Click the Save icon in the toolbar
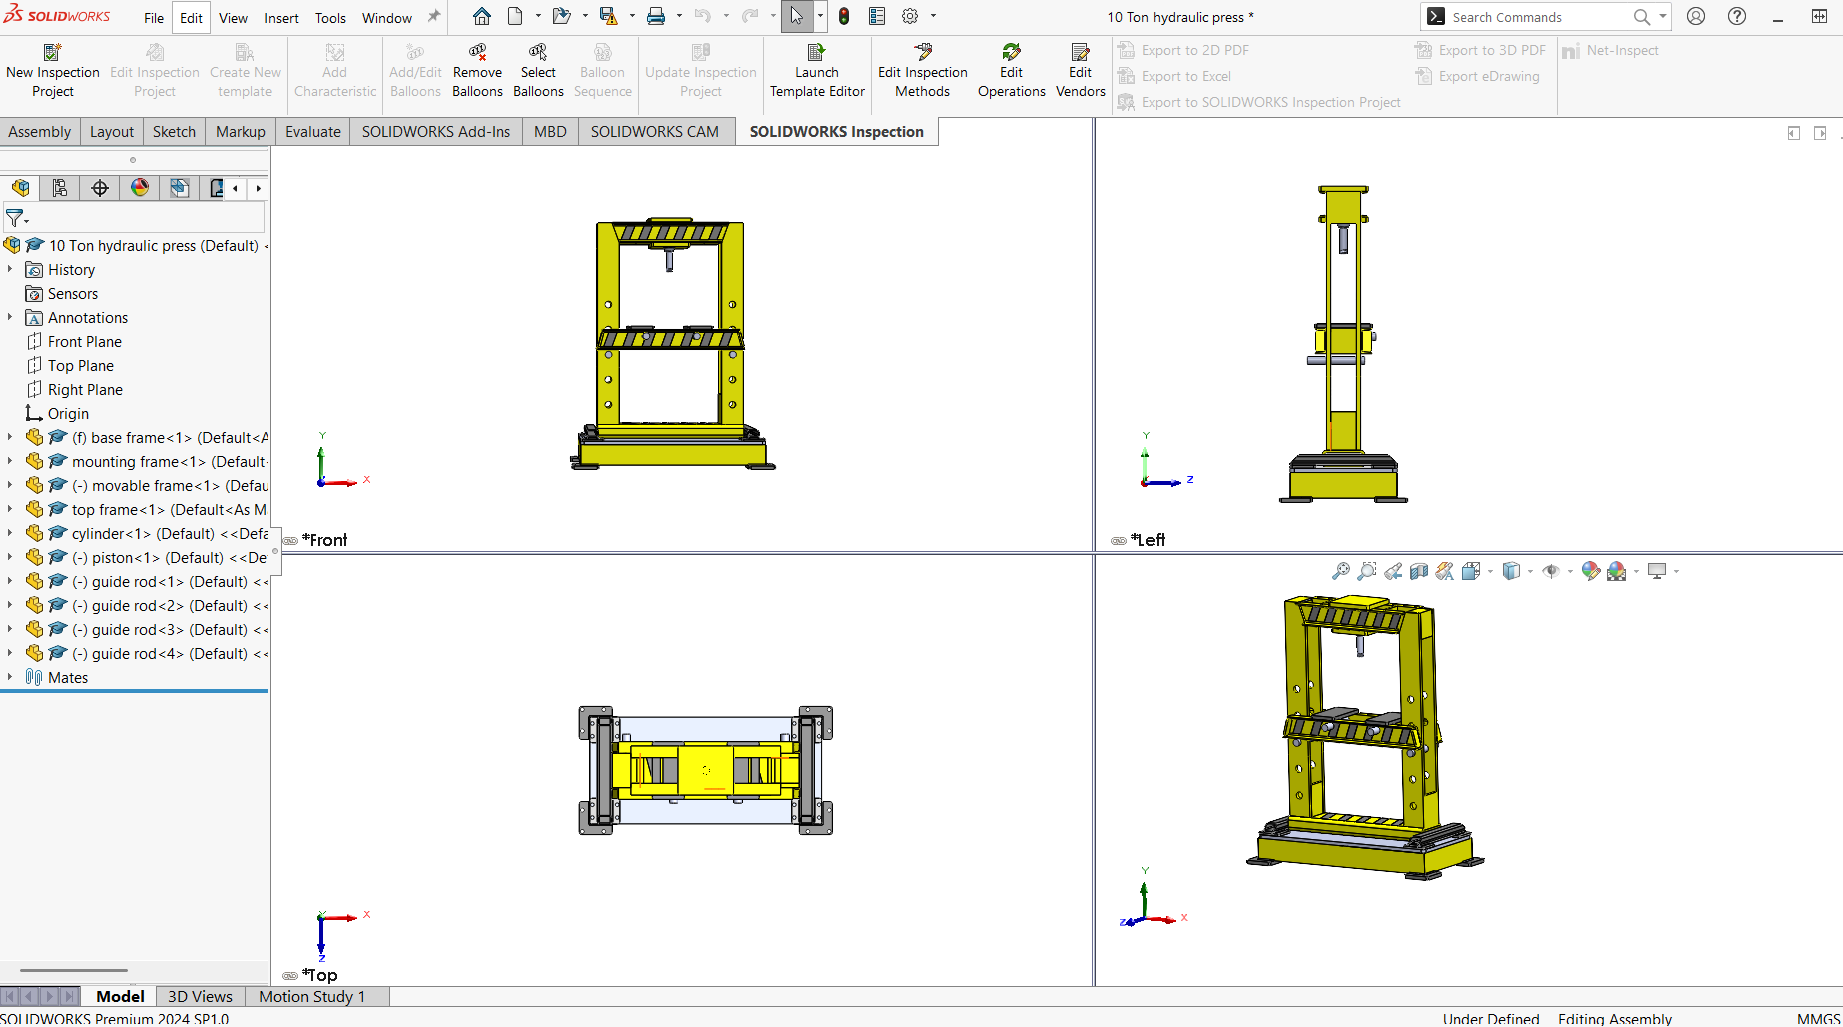 607,16
